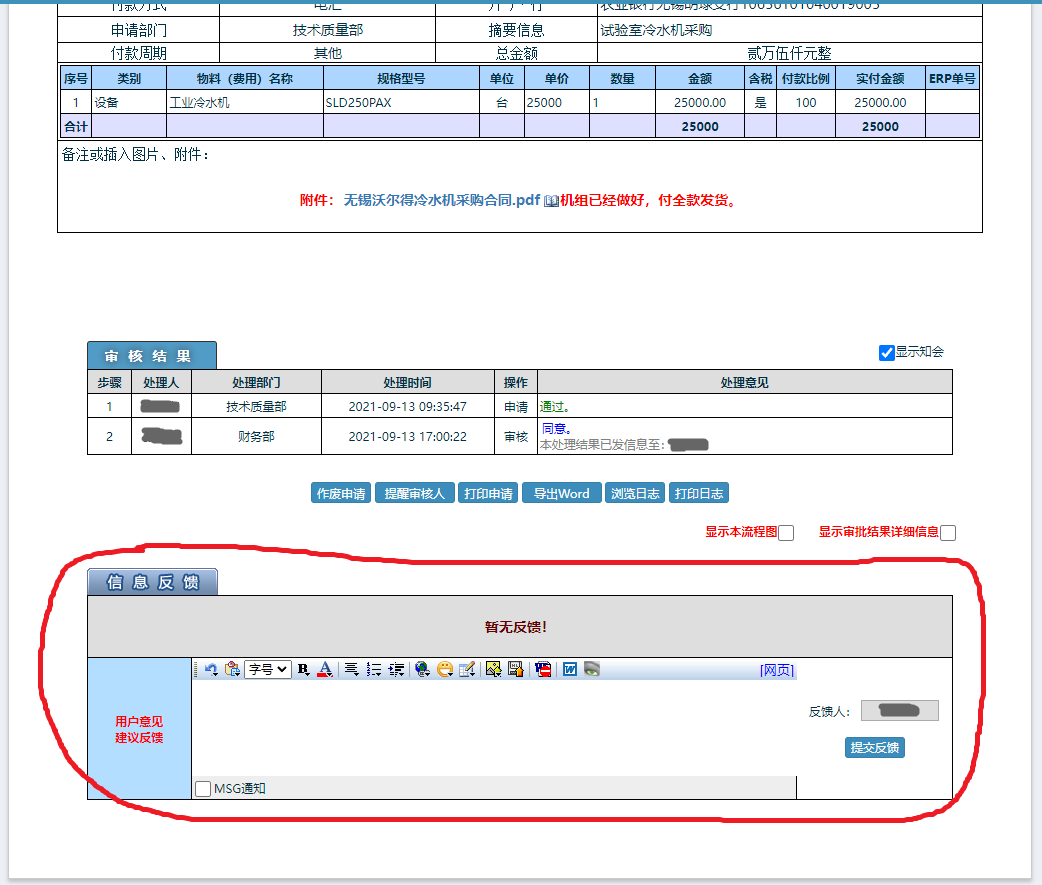
Task: Uncheck the 显示知会 checkbox
Action: coord(886,353)
